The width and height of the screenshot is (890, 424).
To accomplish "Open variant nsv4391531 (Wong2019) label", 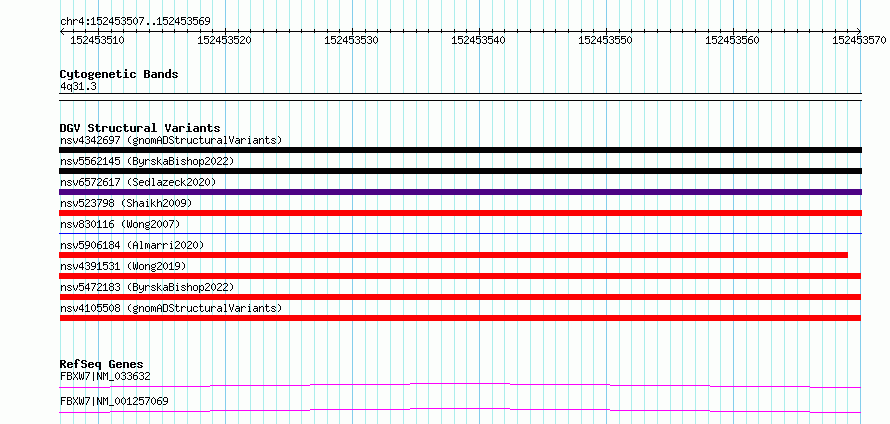I will pyautogui.click(x=123, y=266).
